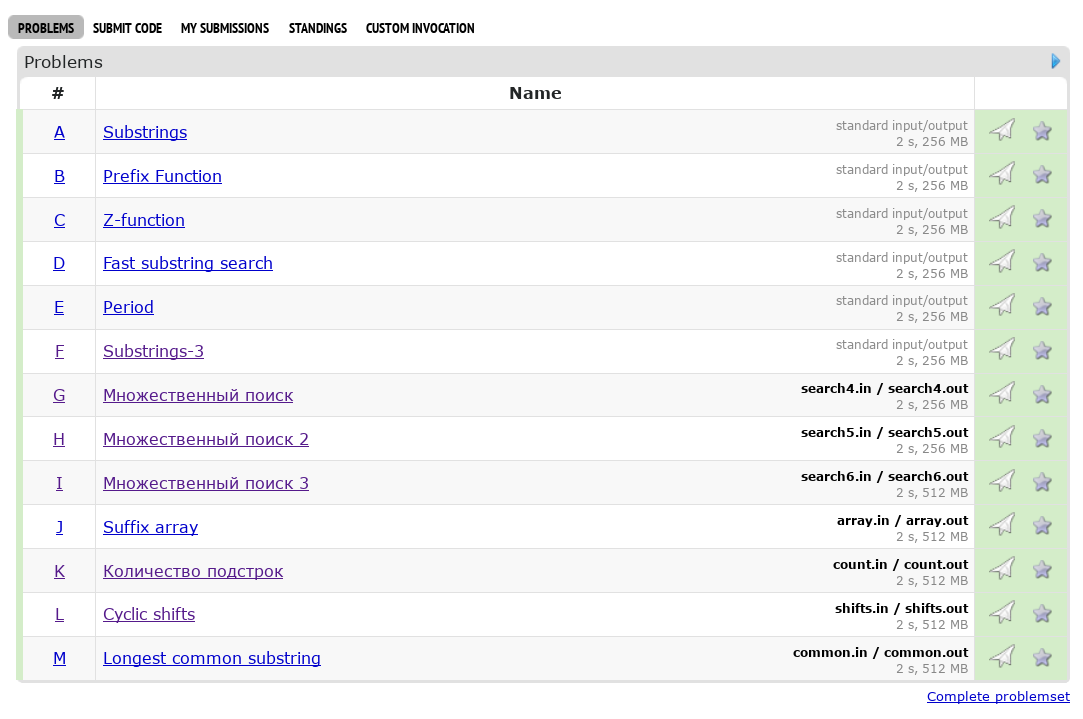The image size is (1083, 719).
Task: Click Complete problemset link
Action: coord(998,696)
